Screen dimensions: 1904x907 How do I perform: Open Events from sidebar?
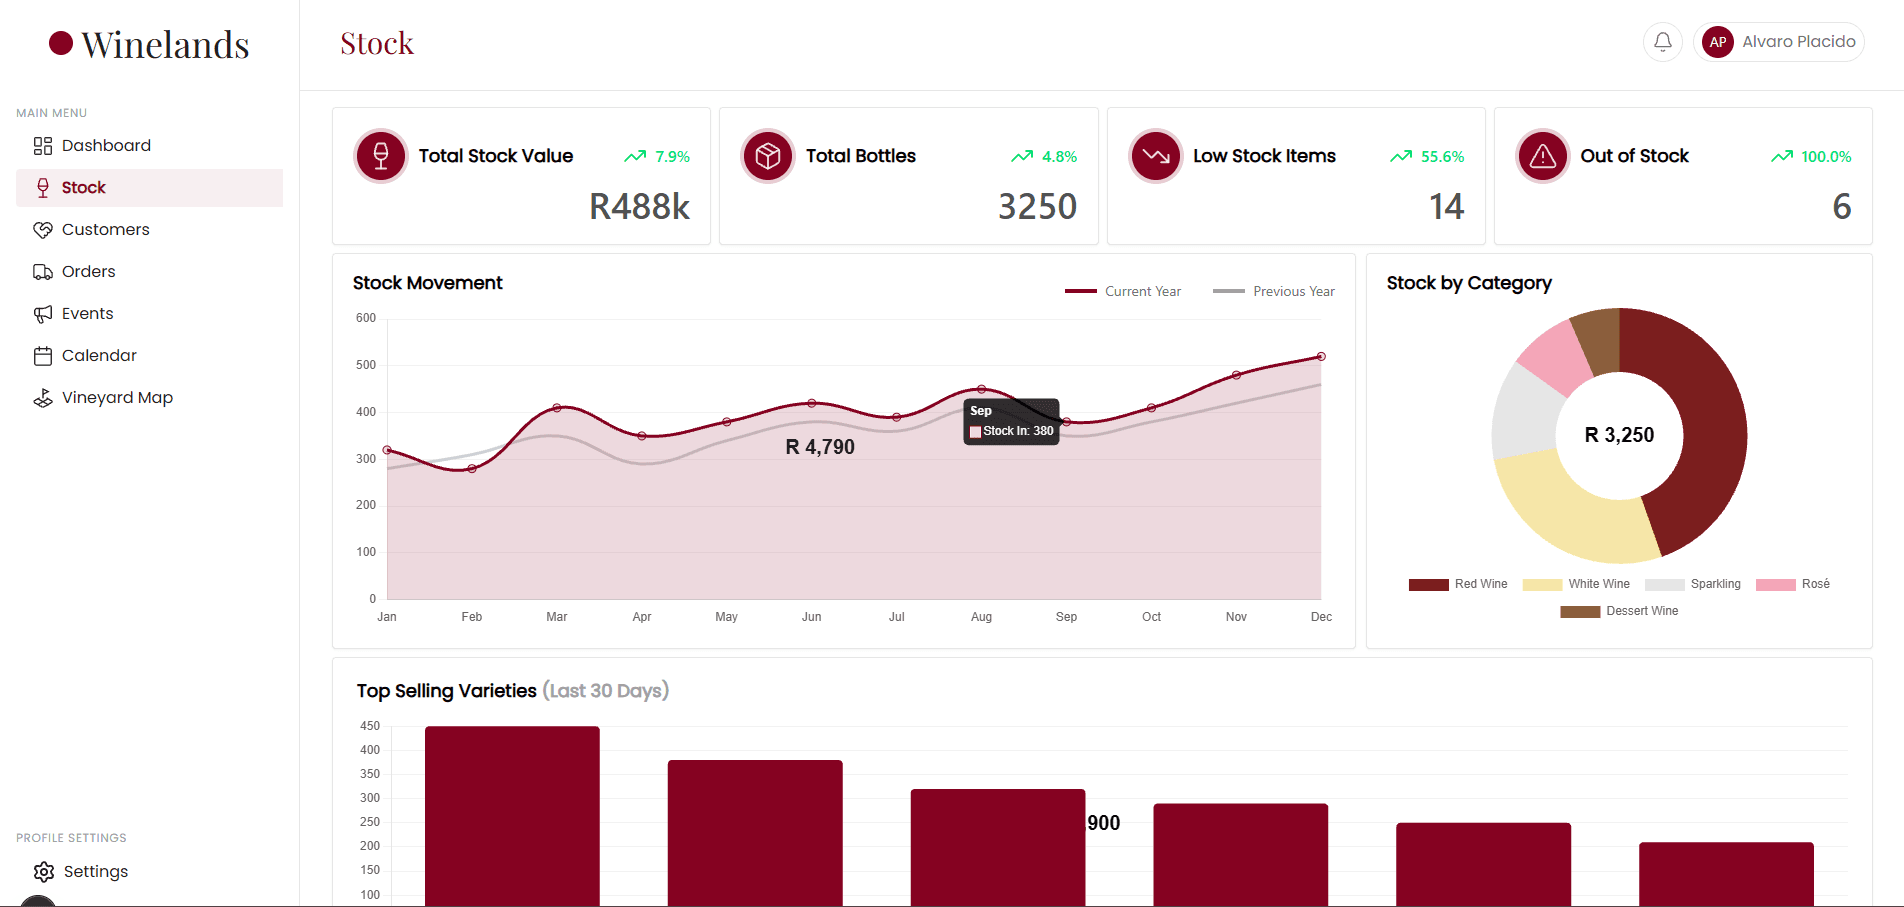tap(149, 314)
